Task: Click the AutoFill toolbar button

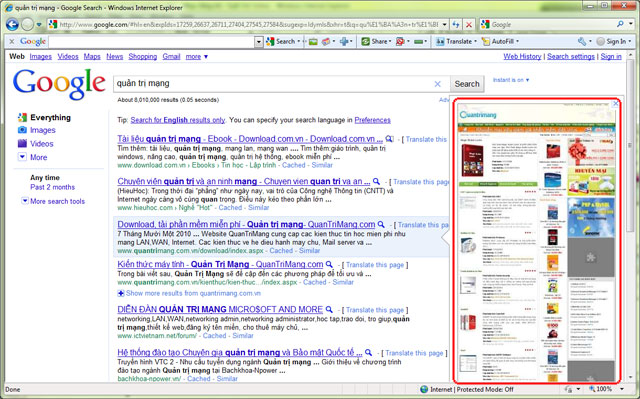Action: 500,41
